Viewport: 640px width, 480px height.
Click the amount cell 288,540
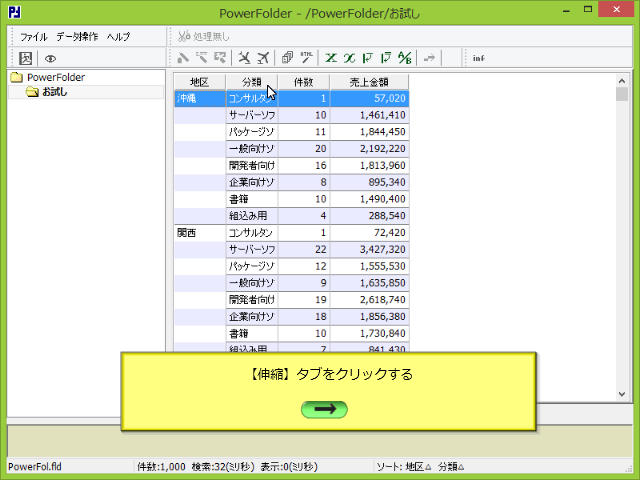[x=369, y=216]
